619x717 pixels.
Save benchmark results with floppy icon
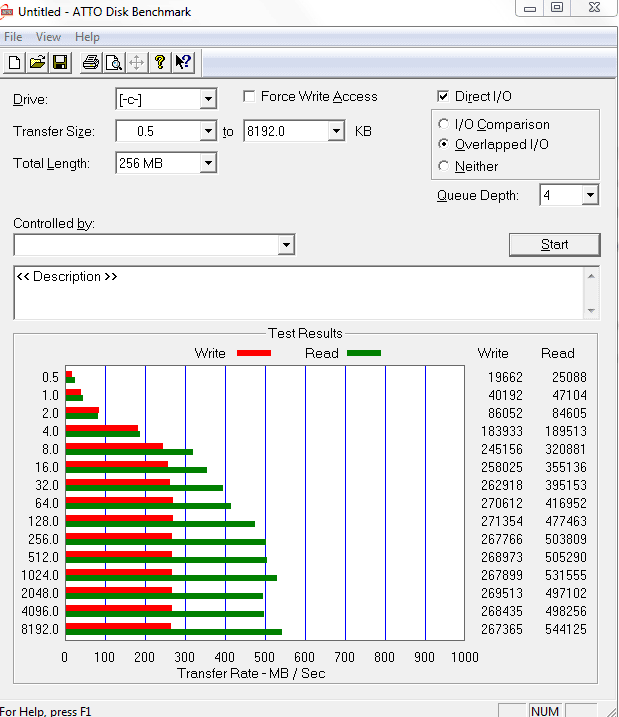pyautogui.click(x=60, y=62)
